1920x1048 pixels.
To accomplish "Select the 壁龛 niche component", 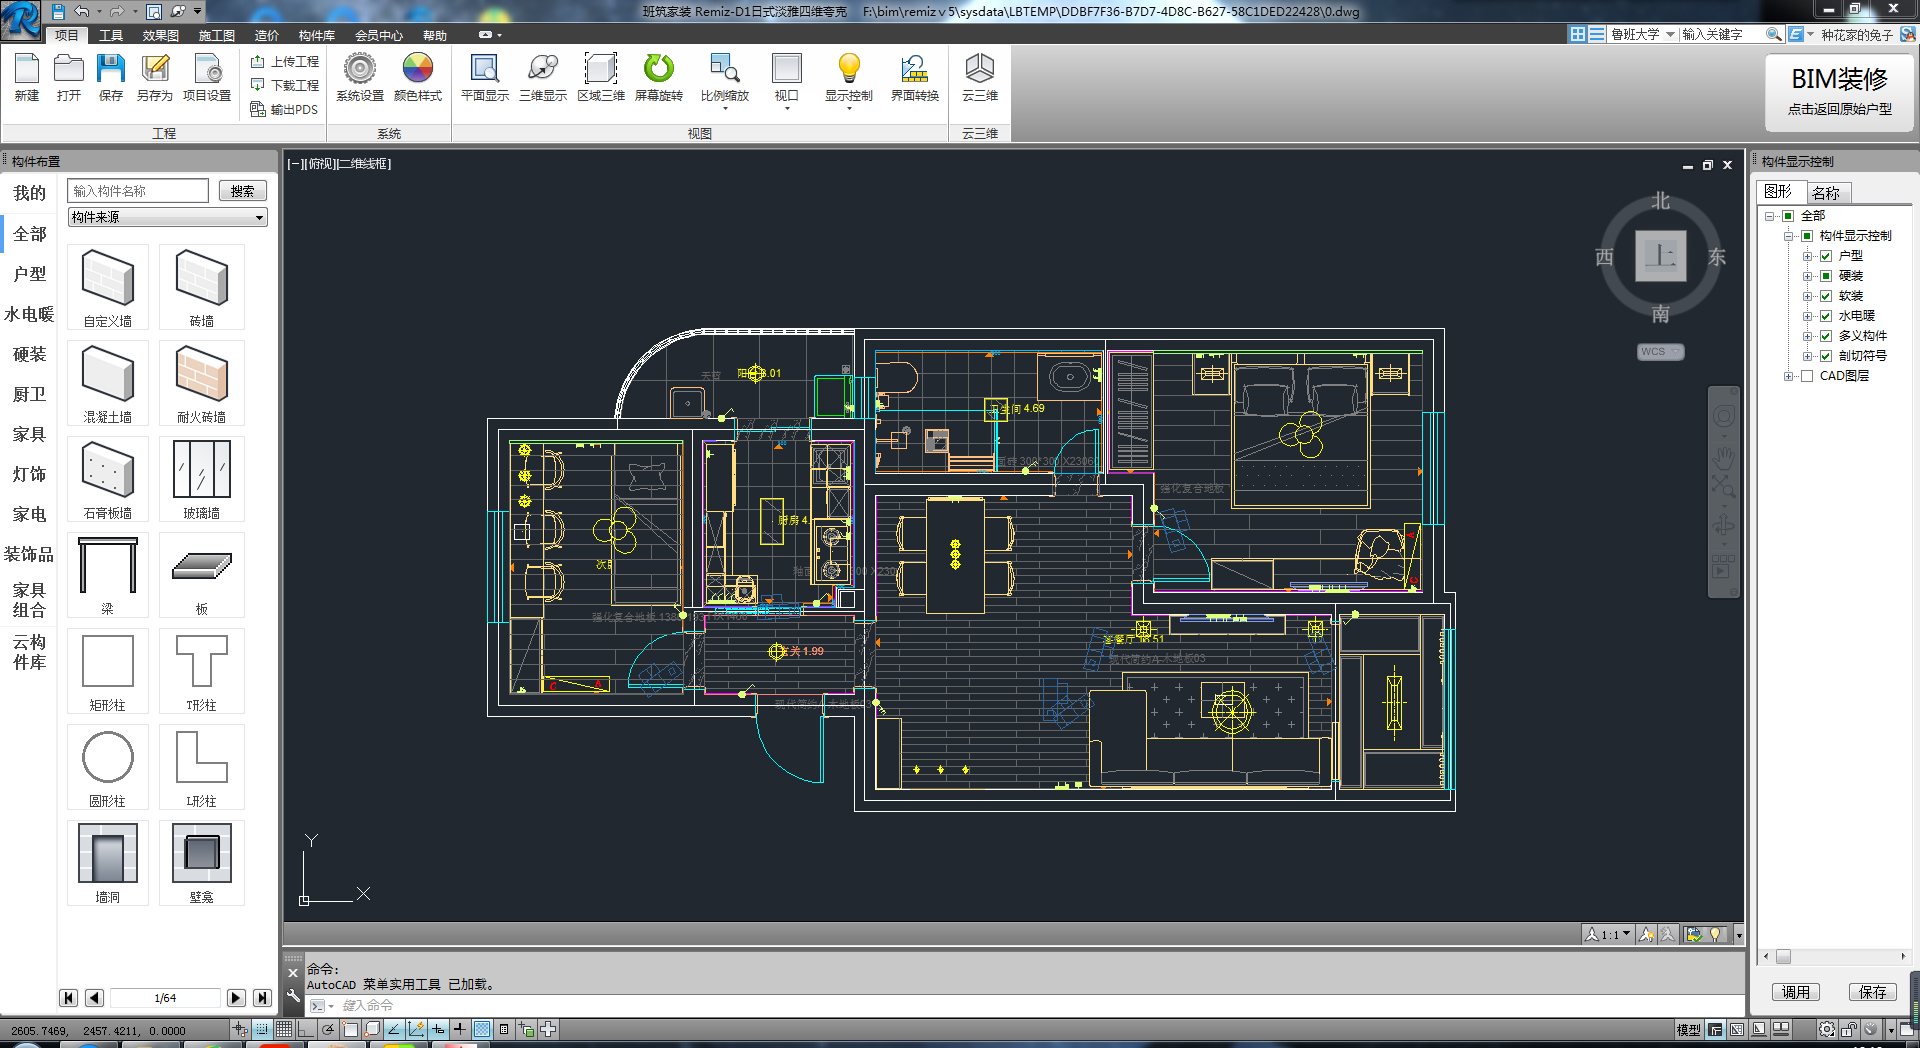I will point(202,863).
